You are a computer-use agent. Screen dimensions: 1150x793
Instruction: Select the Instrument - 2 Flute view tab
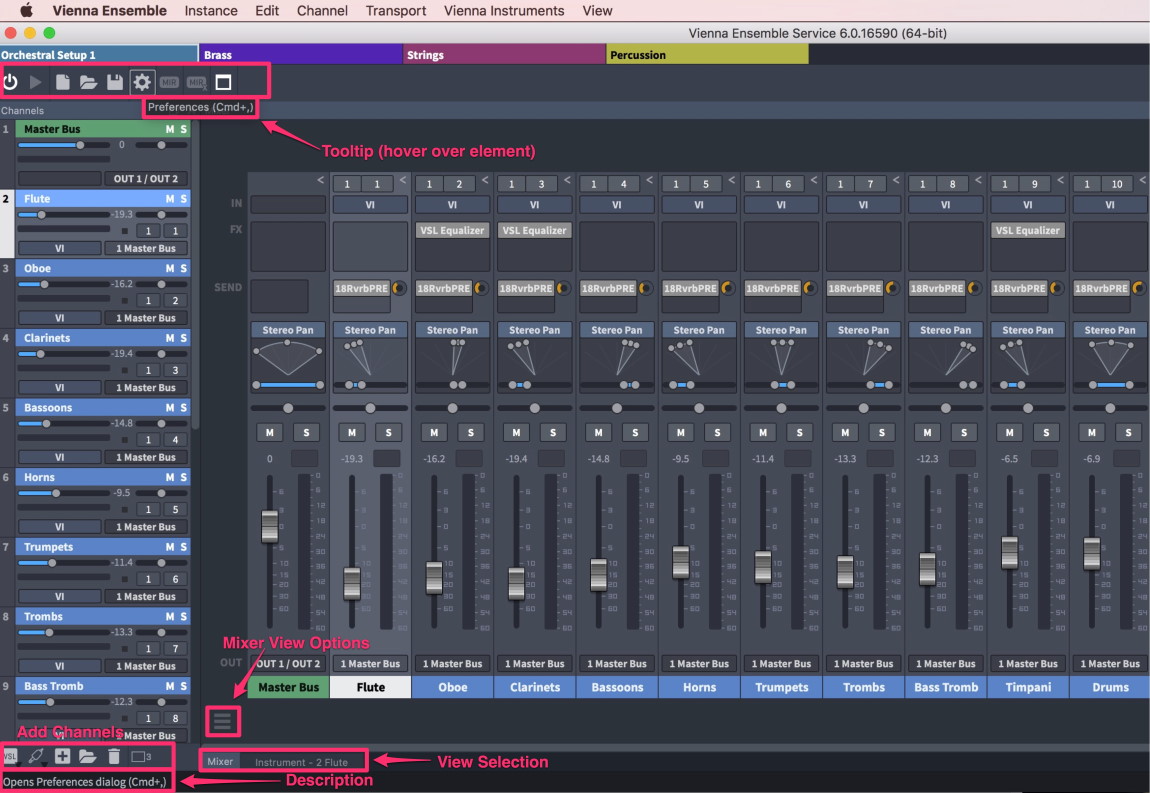(301, 761)
